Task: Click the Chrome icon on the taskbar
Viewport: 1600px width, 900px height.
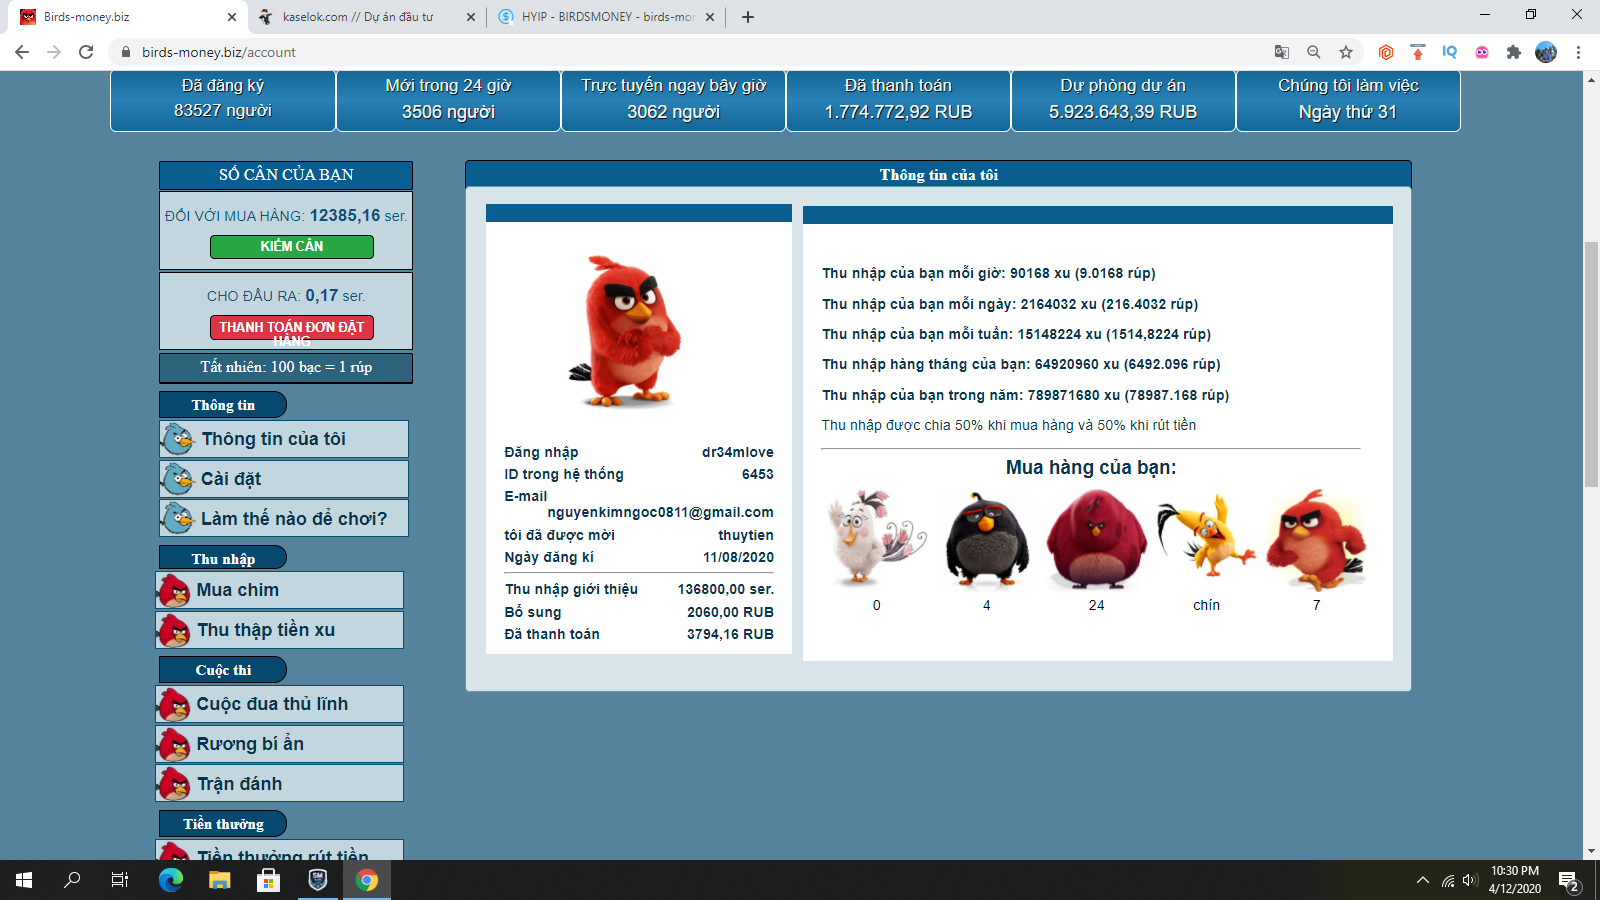Action: pos(367,880)
